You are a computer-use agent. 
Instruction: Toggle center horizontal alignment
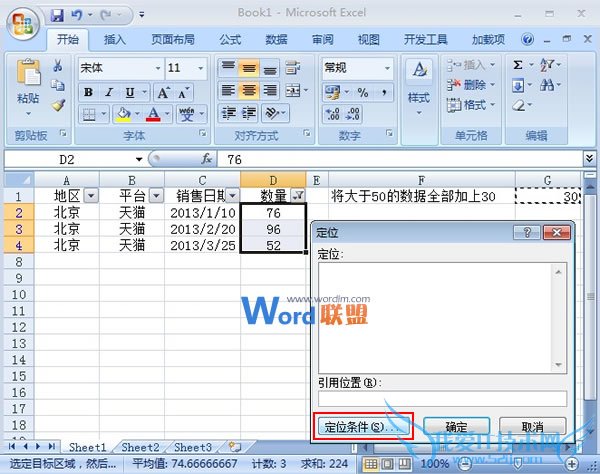click(249, 91)
